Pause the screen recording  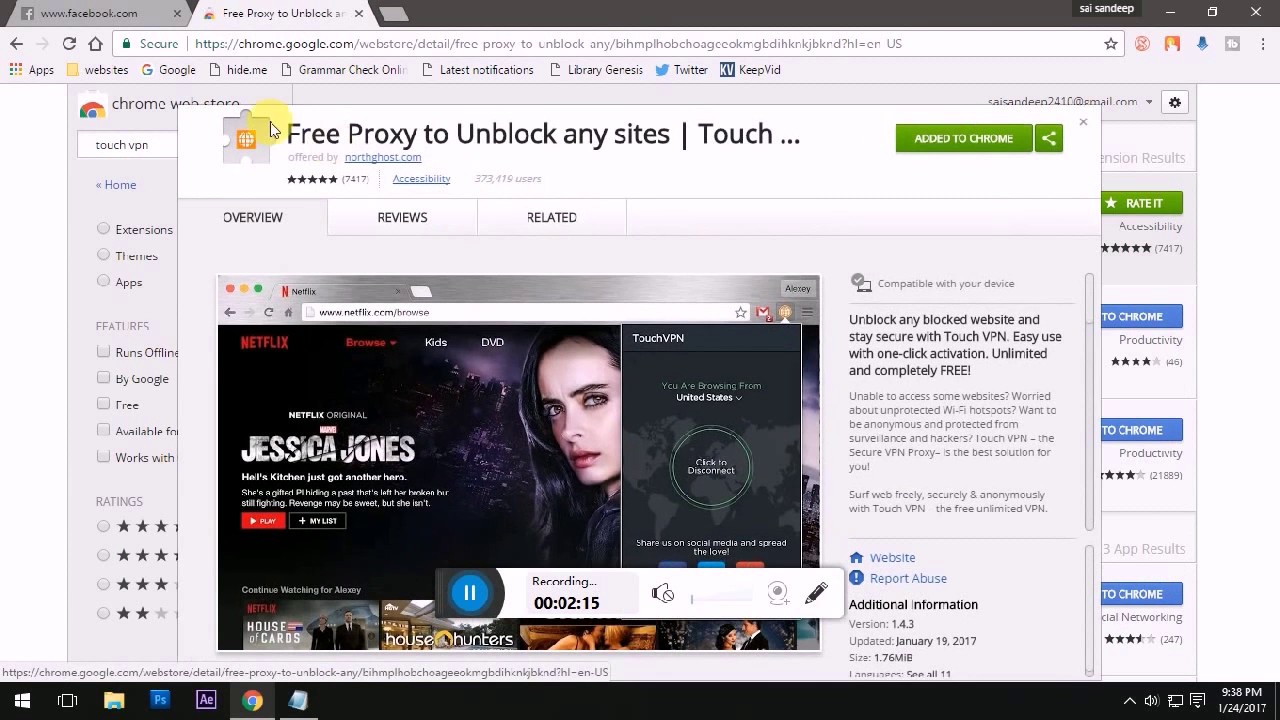click(469, 593)
